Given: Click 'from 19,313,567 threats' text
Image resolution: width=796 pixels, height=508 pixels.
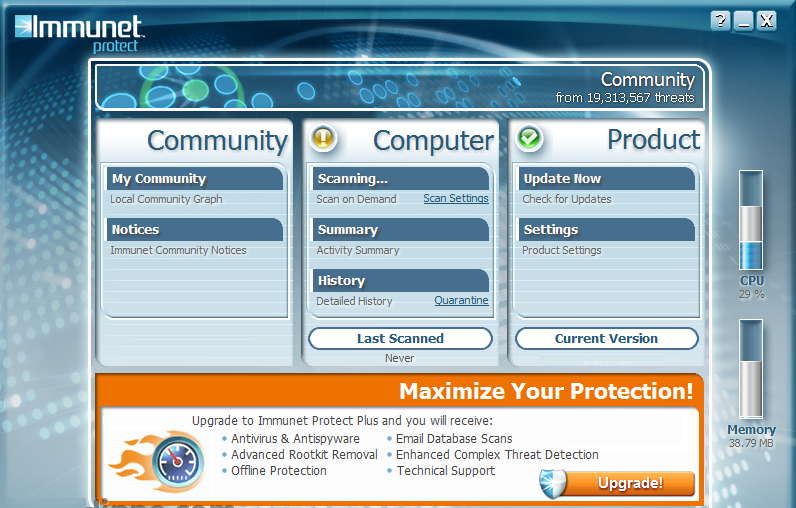Looking at the screenshot, I should [625, 97].
